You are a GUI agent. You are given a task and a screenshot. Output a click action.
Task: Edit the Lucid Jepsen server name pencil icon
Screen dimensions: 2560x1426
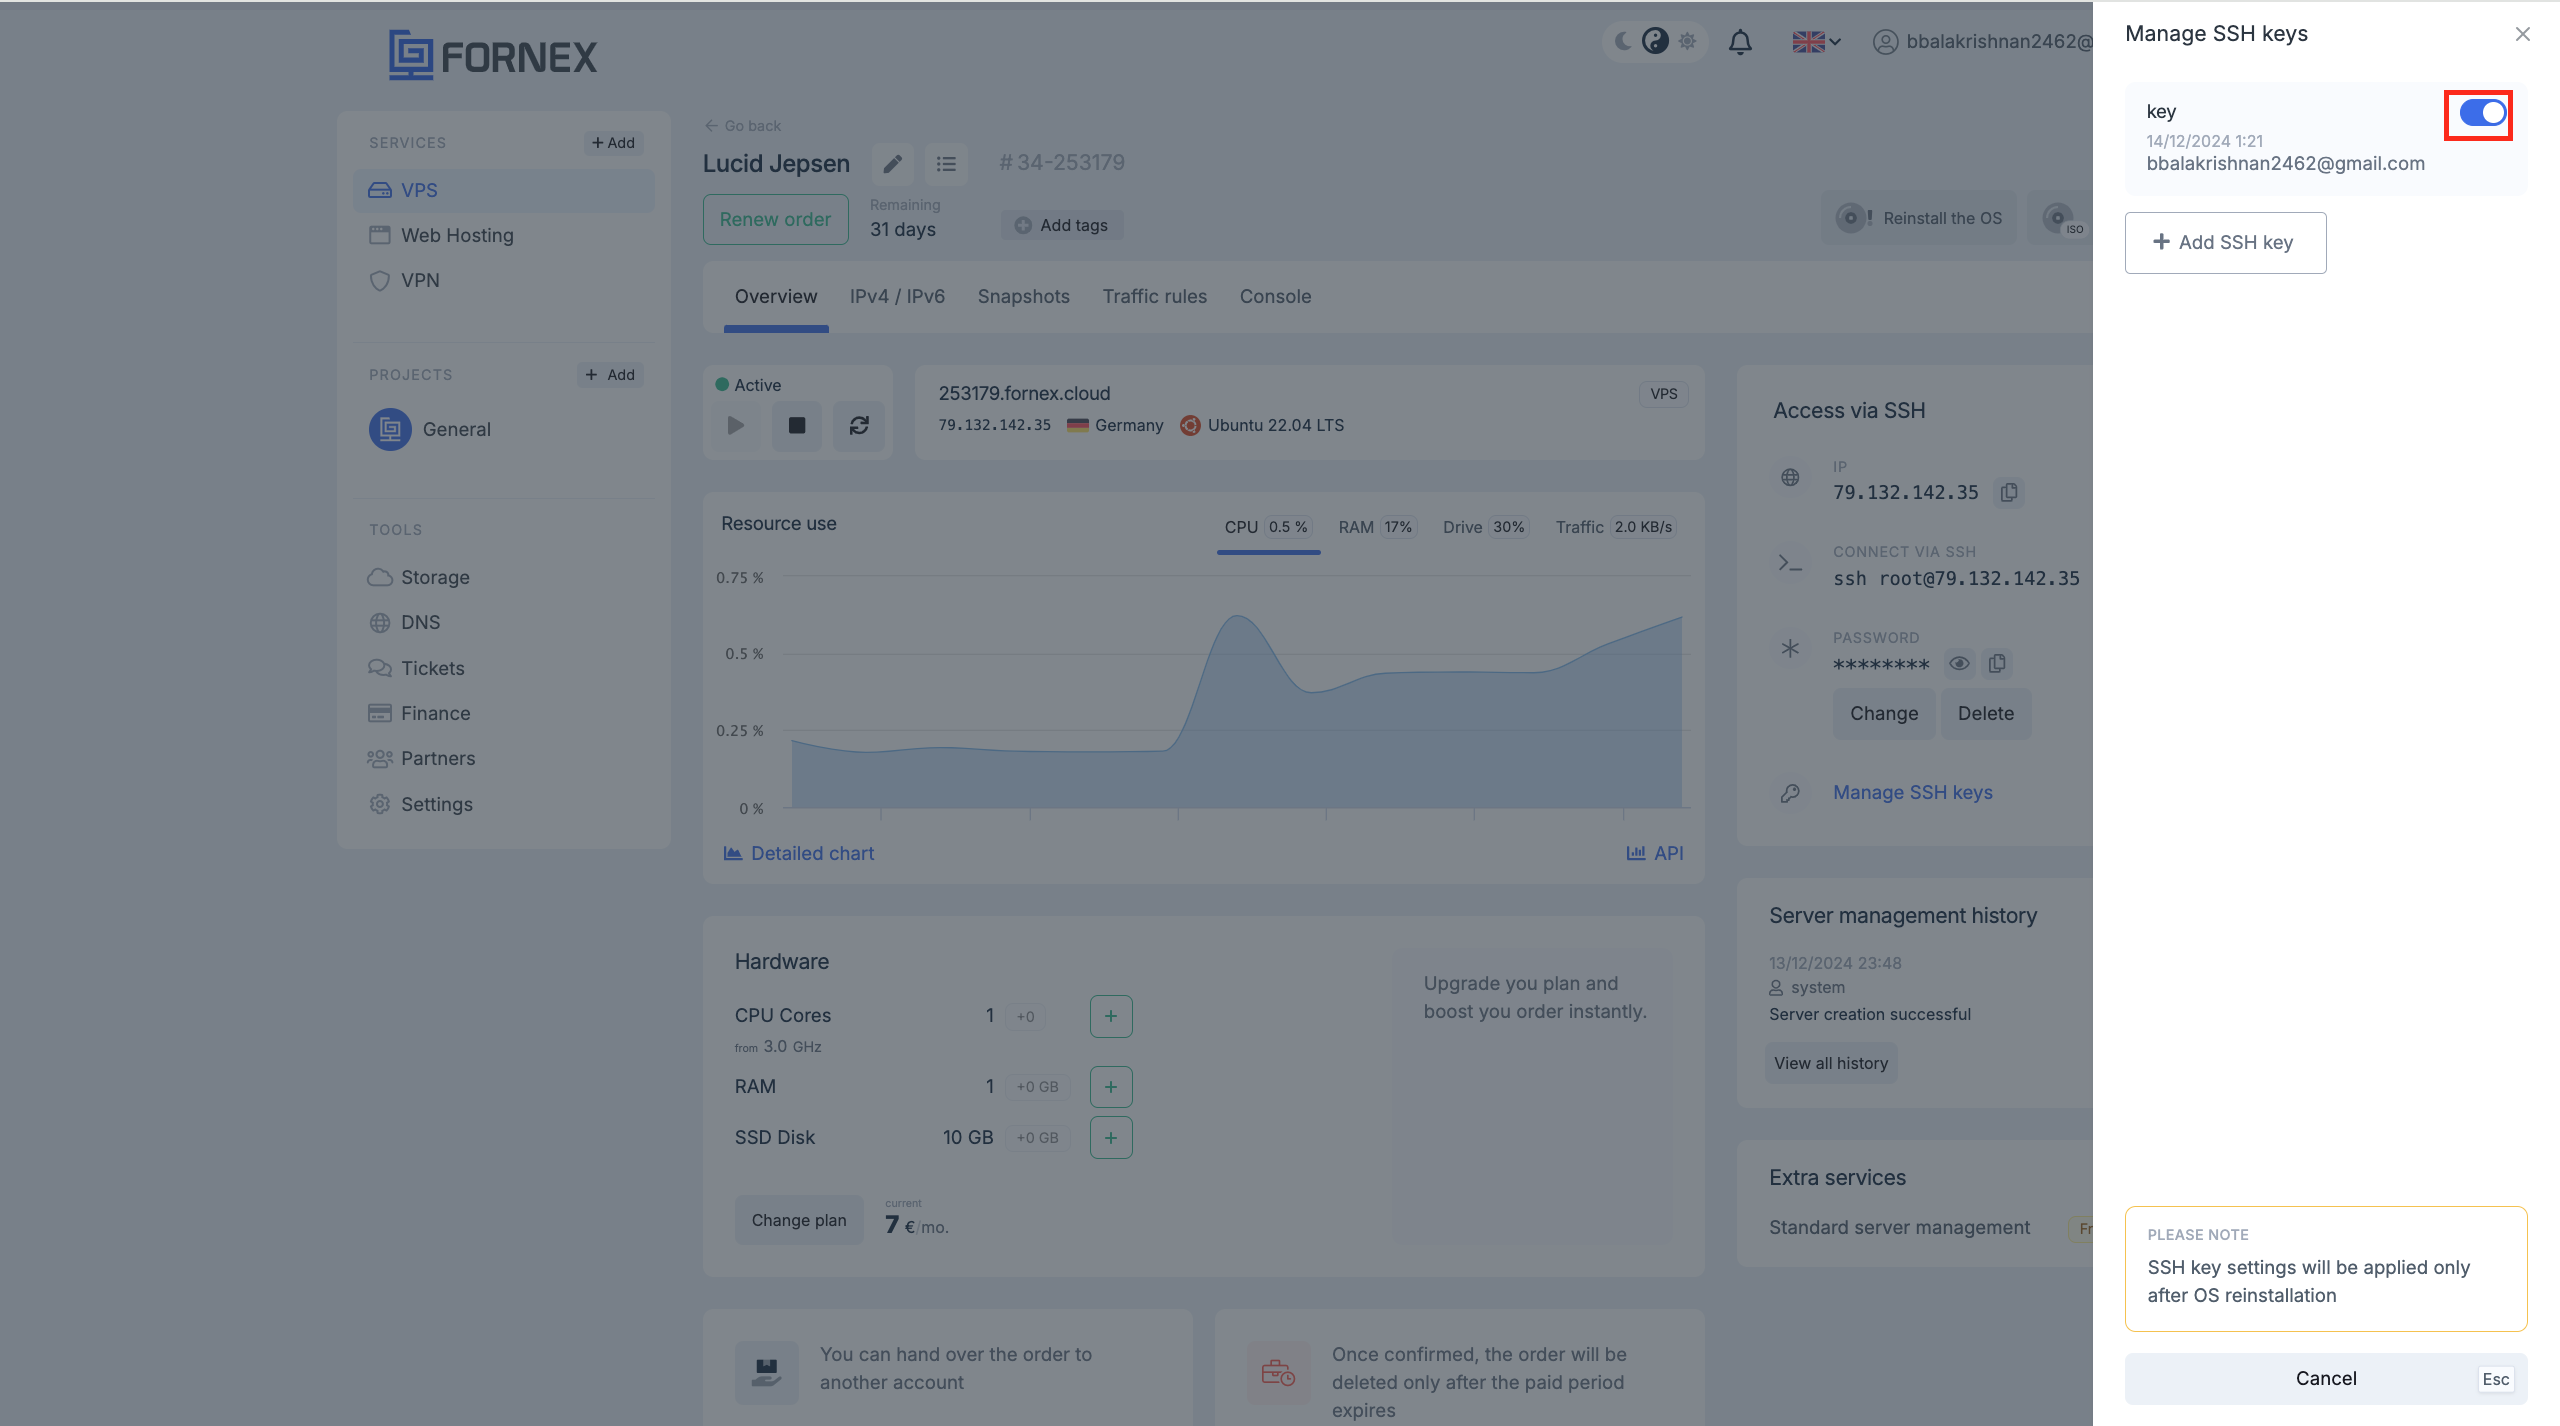tap(892, 164)
